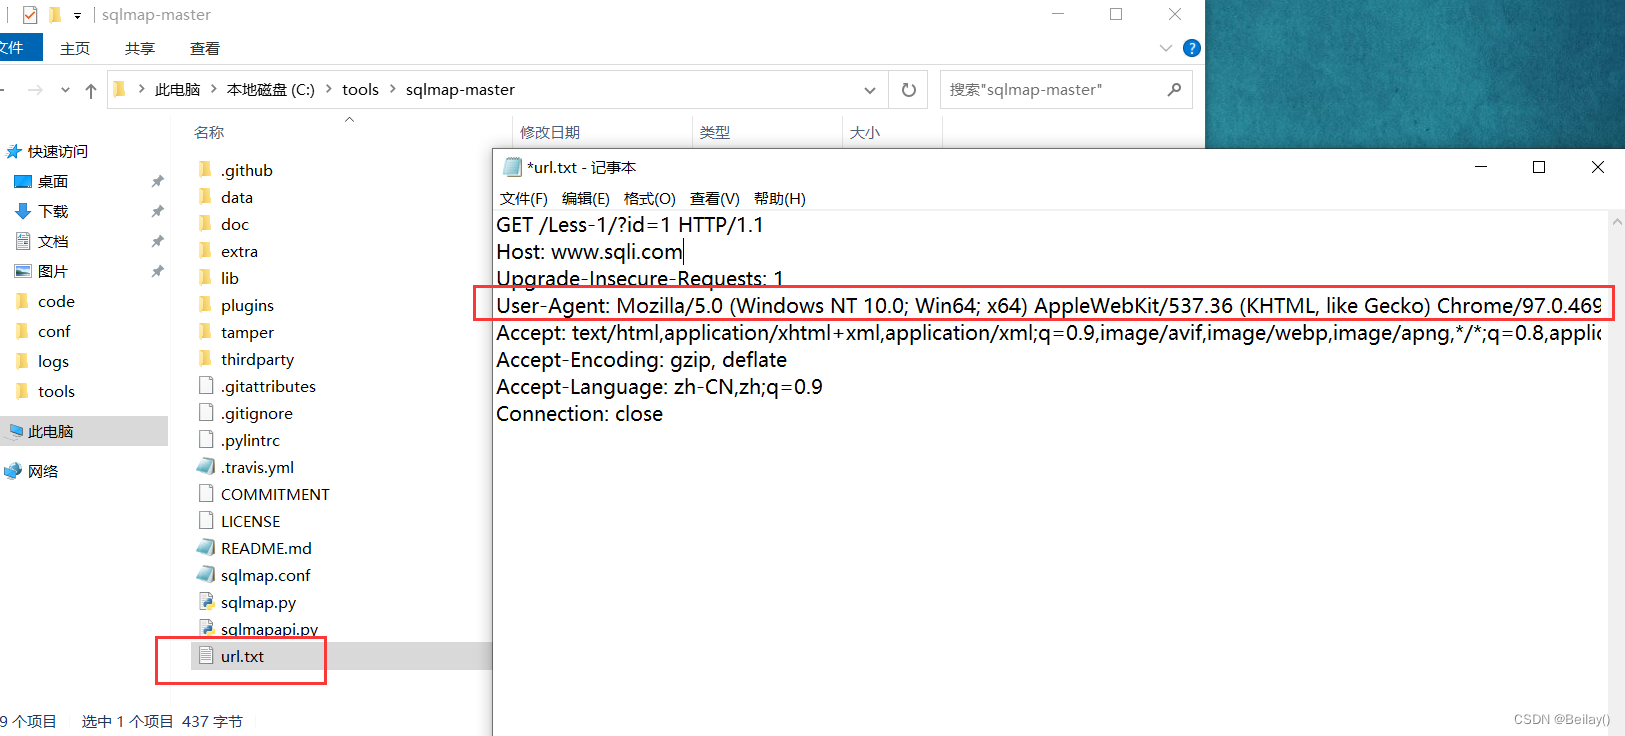
Task: Select logs folder in navigation pane
Action: [53, 361]
